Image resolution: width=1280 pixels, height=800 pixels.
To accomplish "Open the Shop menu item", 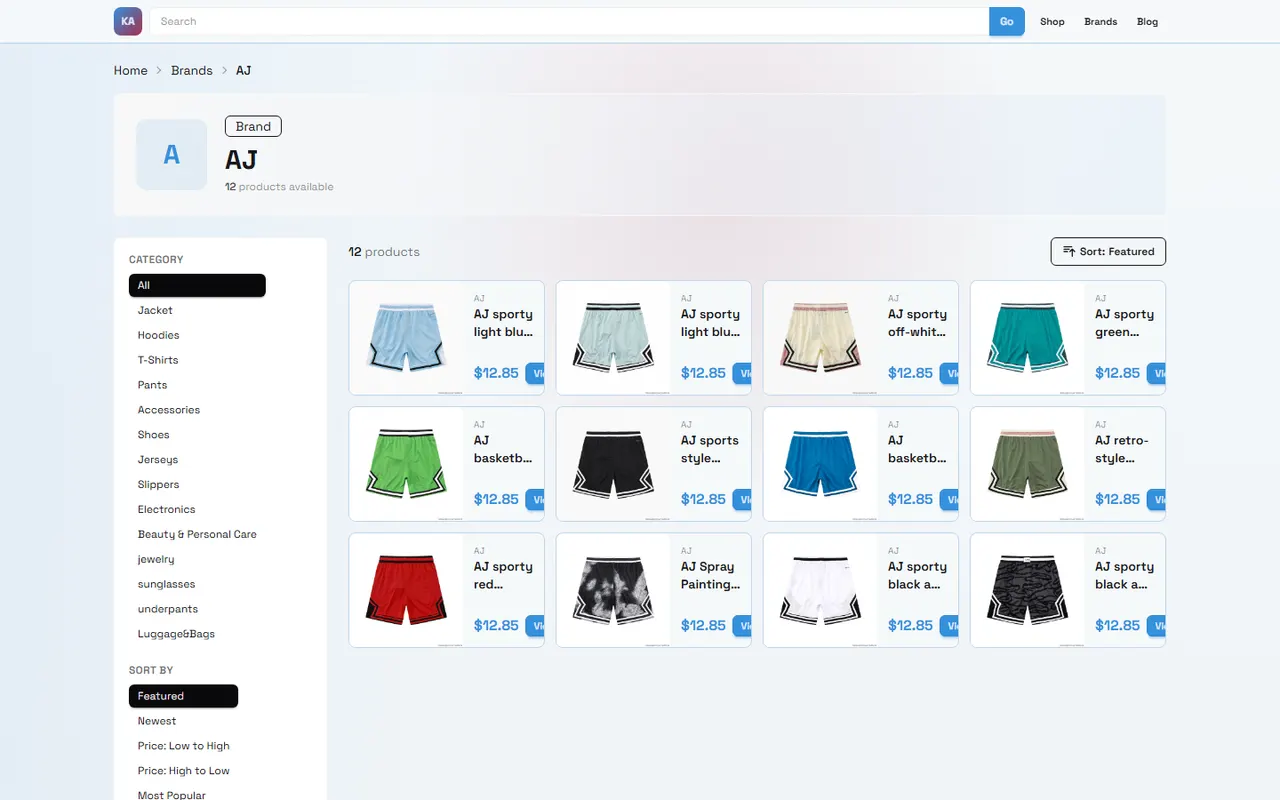I will pyautogui.click(x=1052, y=21).
